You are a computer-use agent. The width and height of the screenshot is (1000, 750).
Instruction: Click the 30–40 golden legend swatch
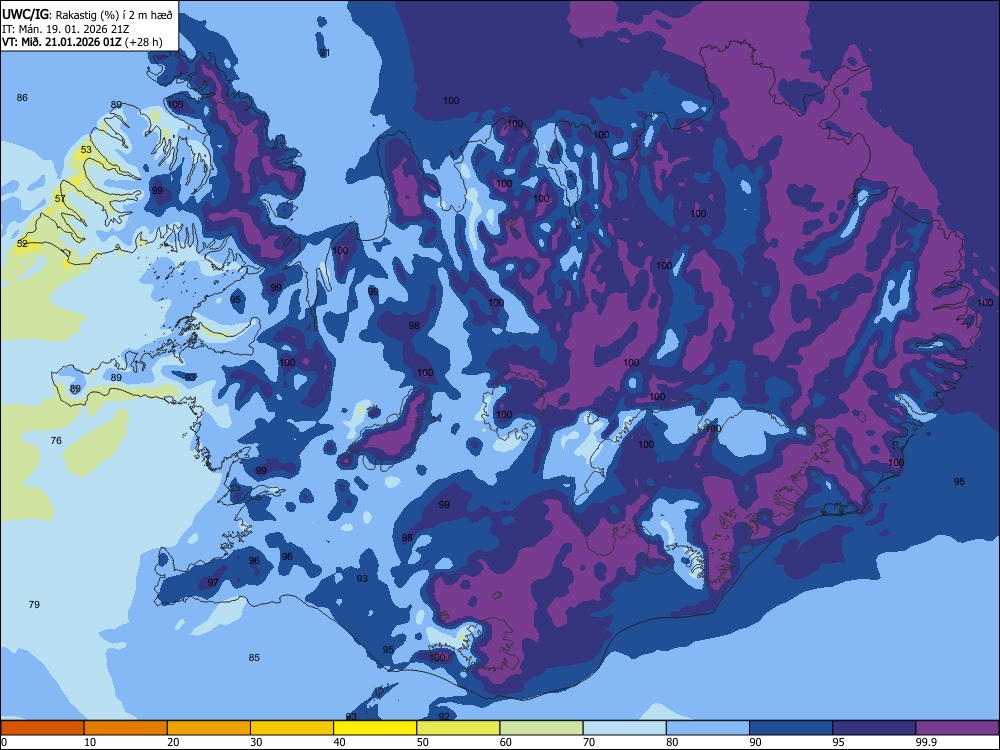pyautogui.click(x=292, y=728)
